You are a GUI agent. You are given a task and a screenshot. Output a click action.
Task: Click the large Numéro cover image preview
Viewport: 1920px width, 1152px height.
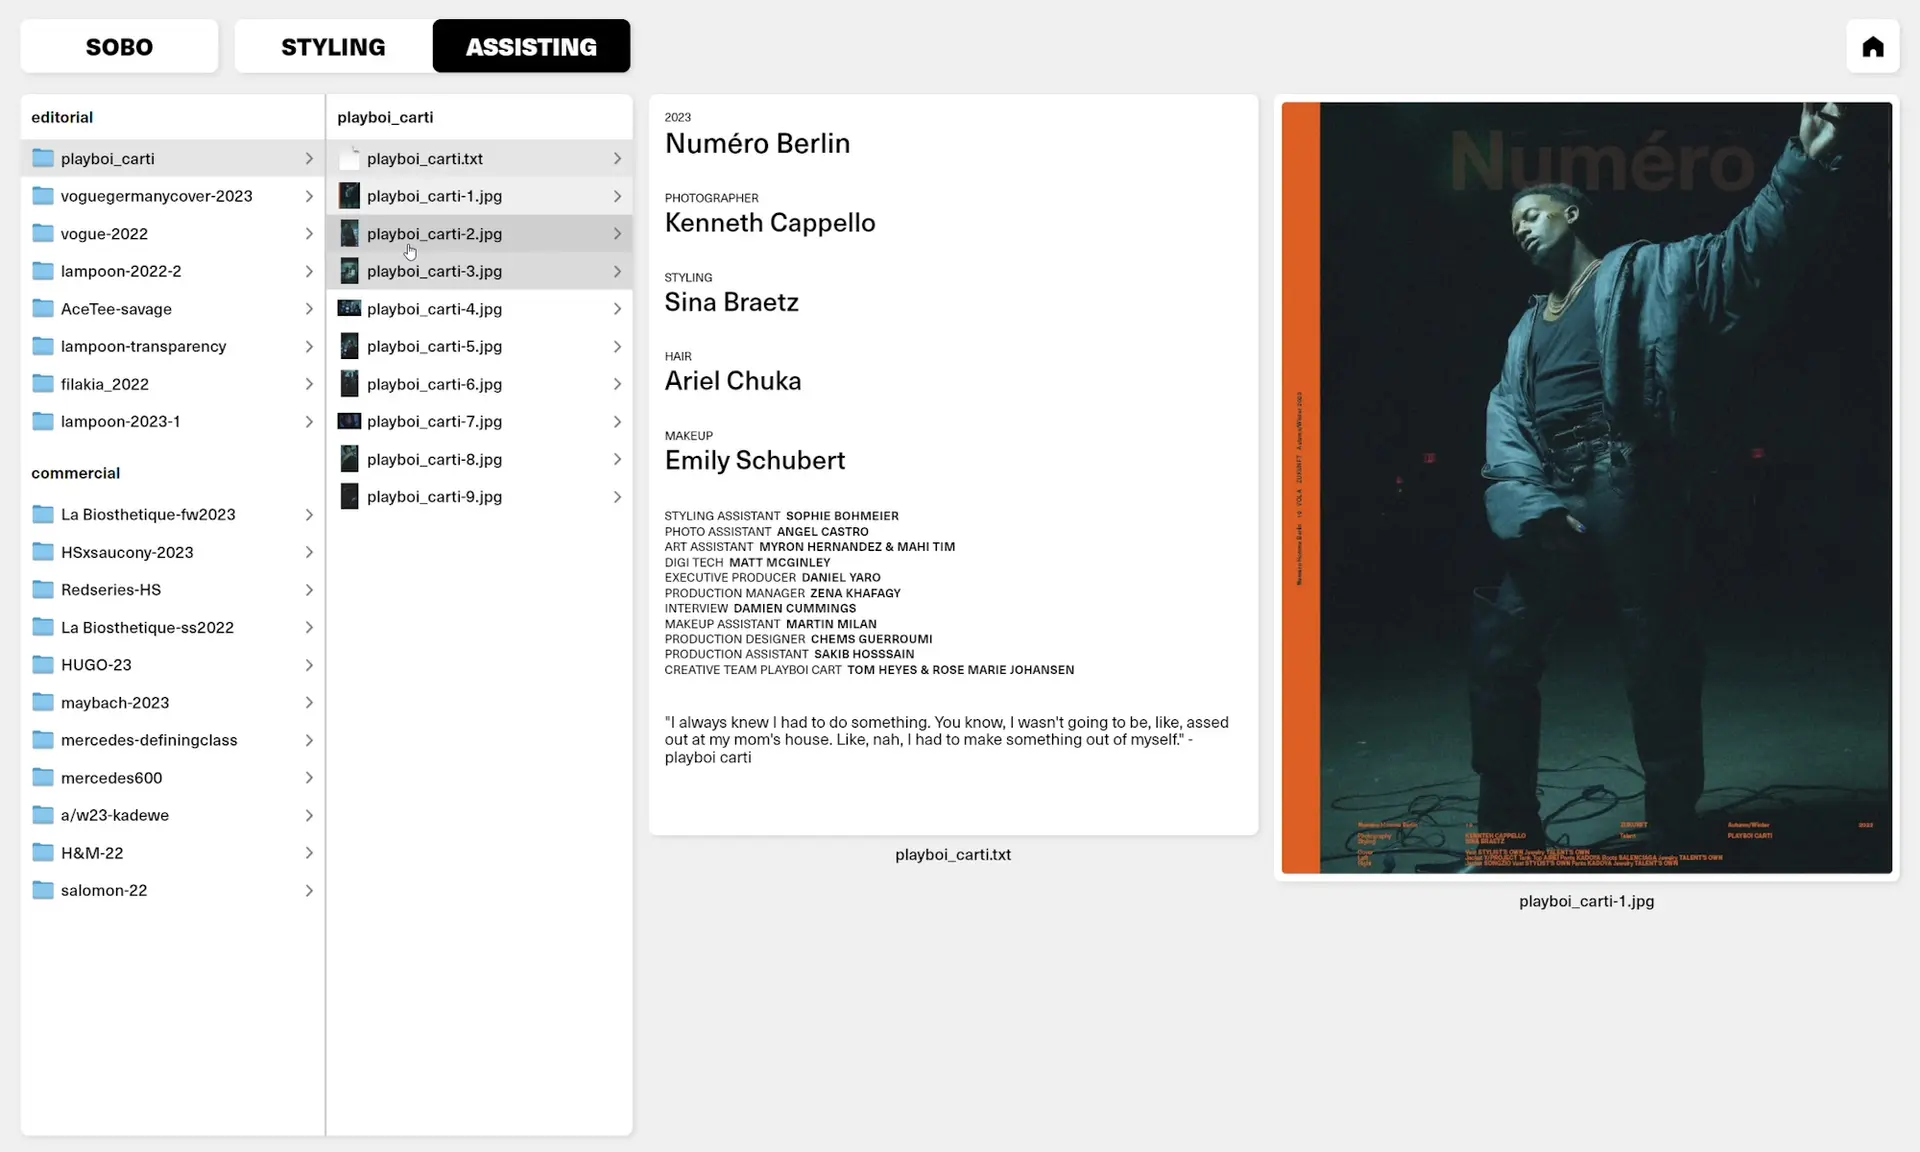tap(1586, 488)
